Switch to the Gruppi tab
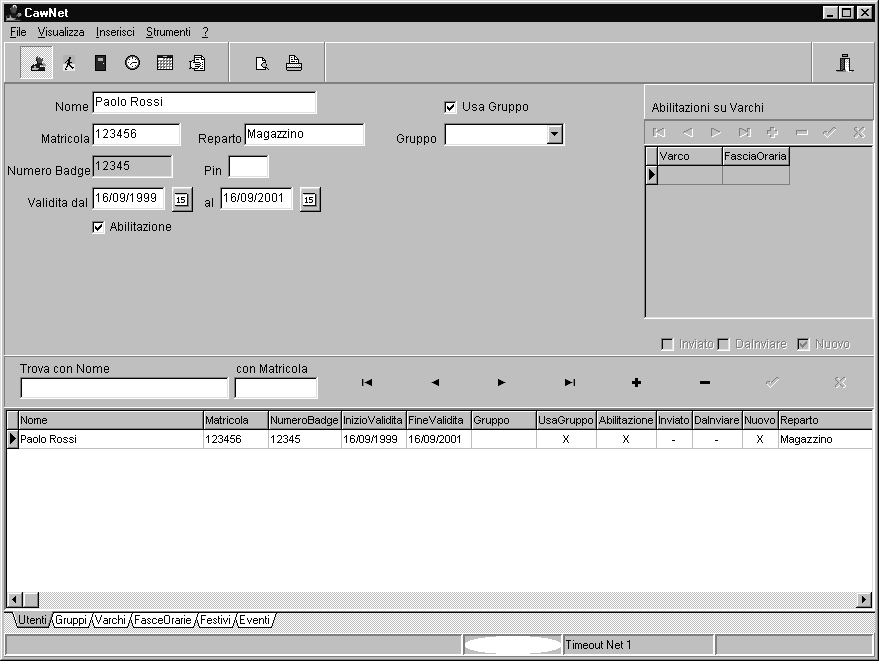Viewport: 879px width, 661px height. (x=71, y=620)
